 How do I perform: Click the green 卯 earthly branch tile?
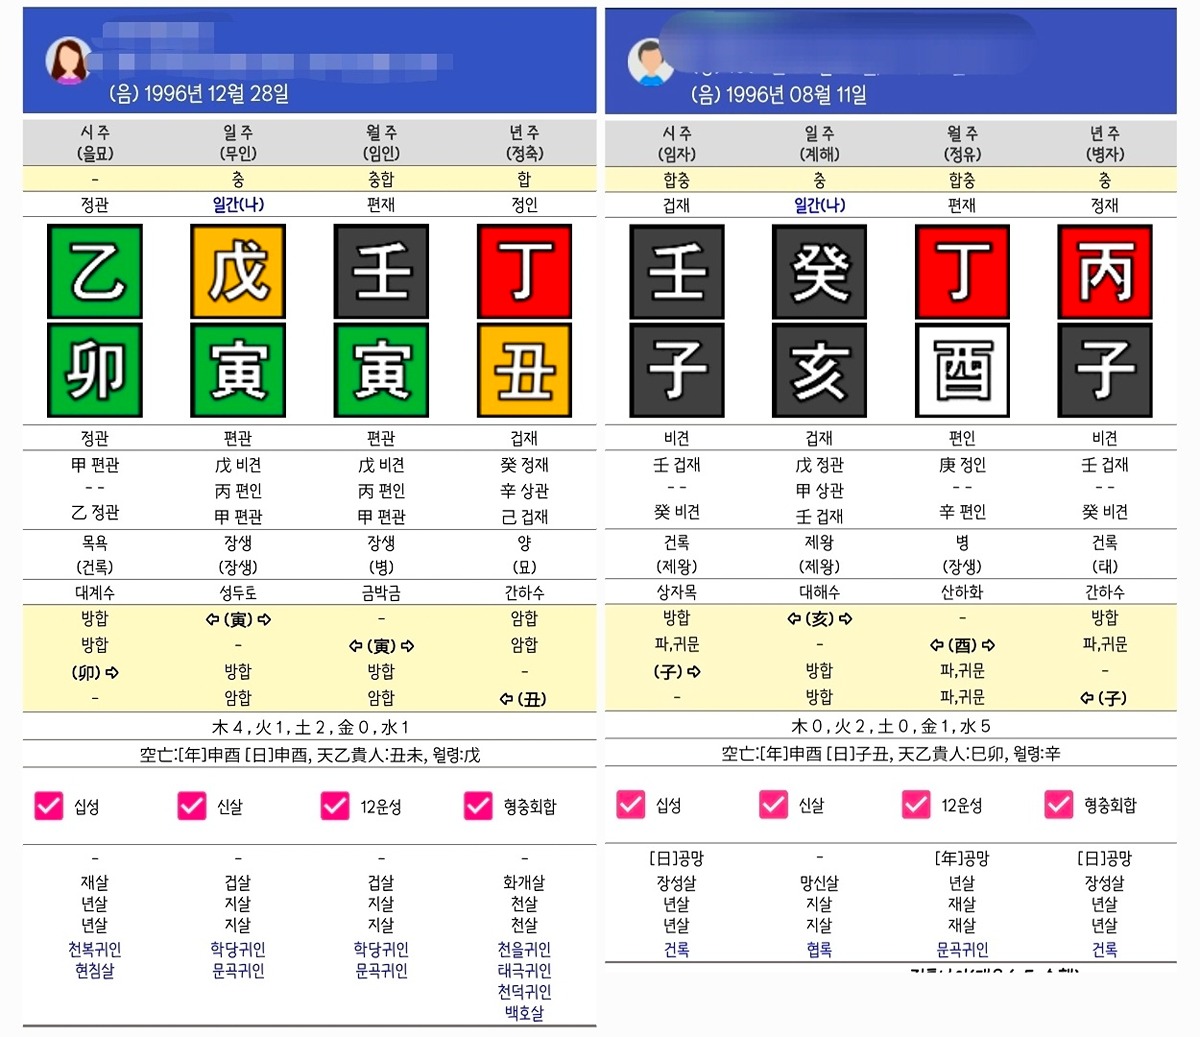(x=95, y=370)
